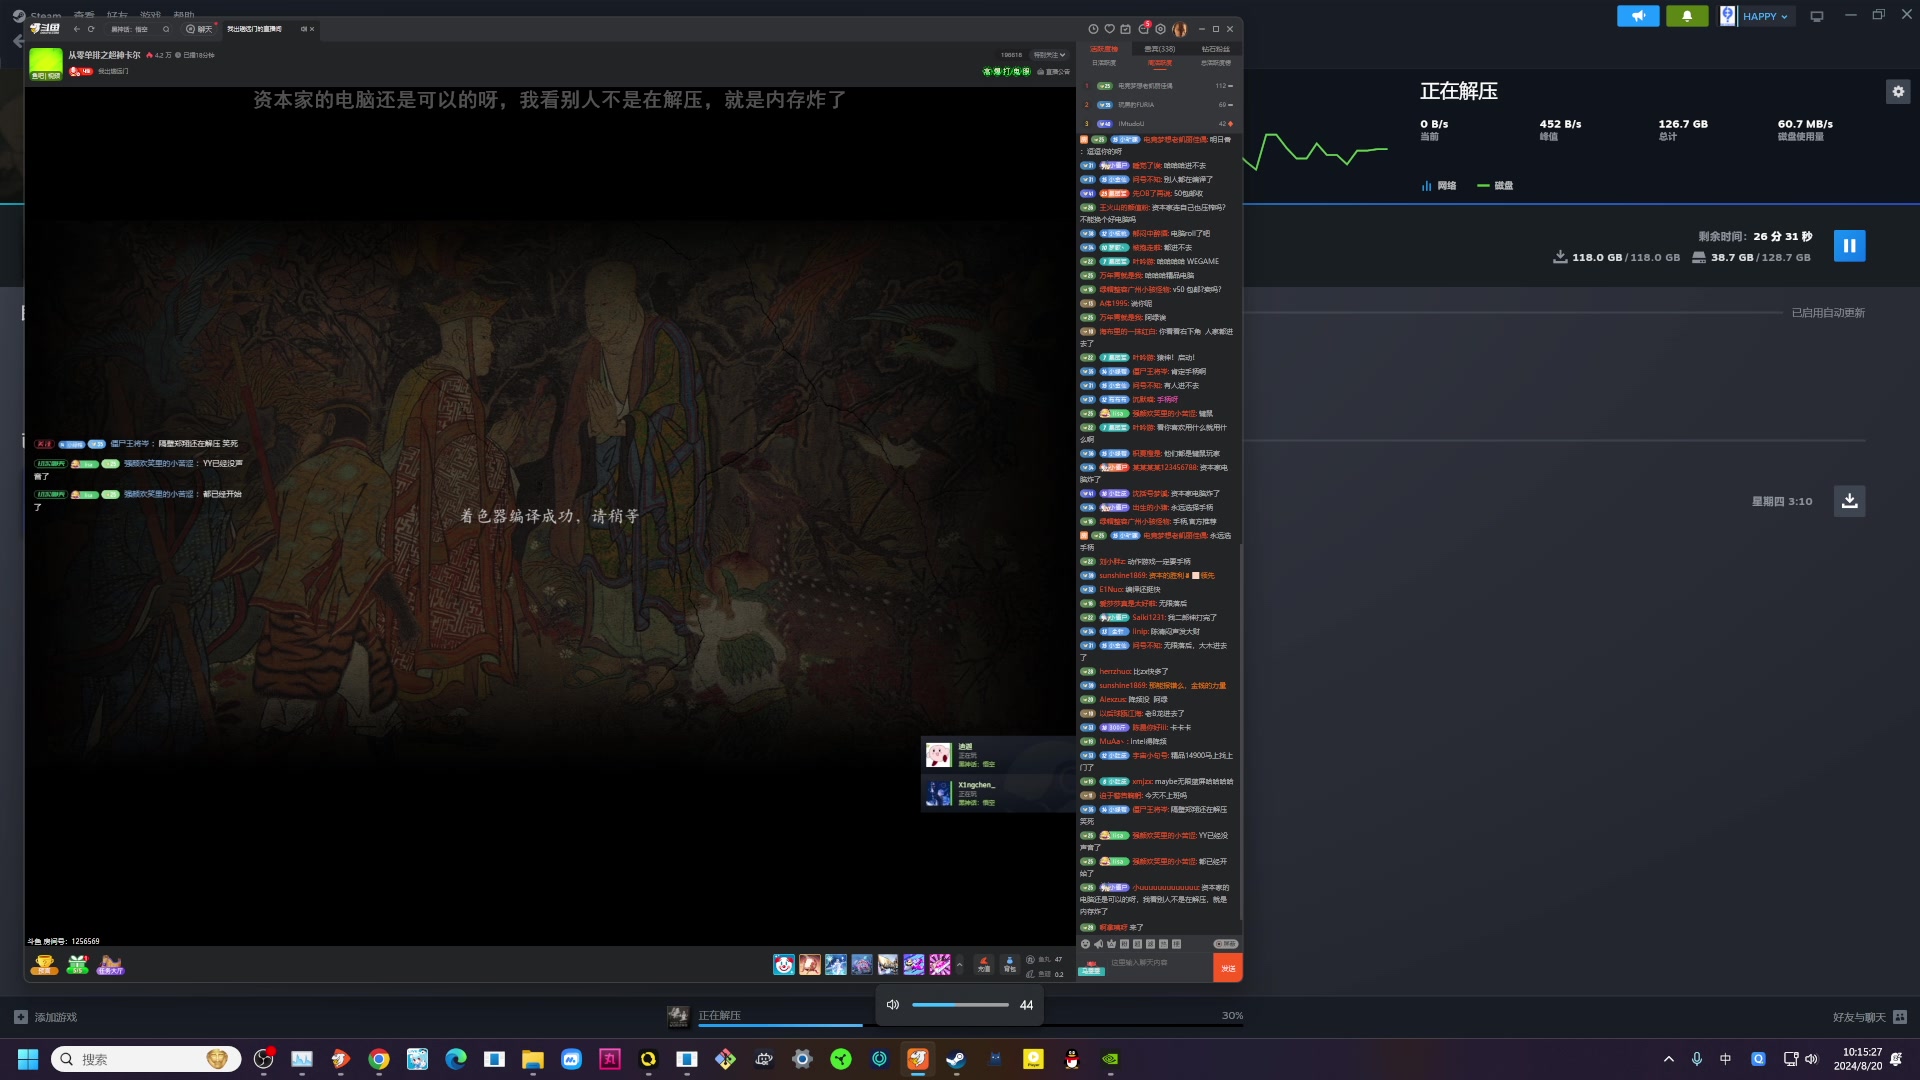Toggle the 屏蔽 block filter in chat
The image size is (1920, 1080).
tap(1226, 944)
